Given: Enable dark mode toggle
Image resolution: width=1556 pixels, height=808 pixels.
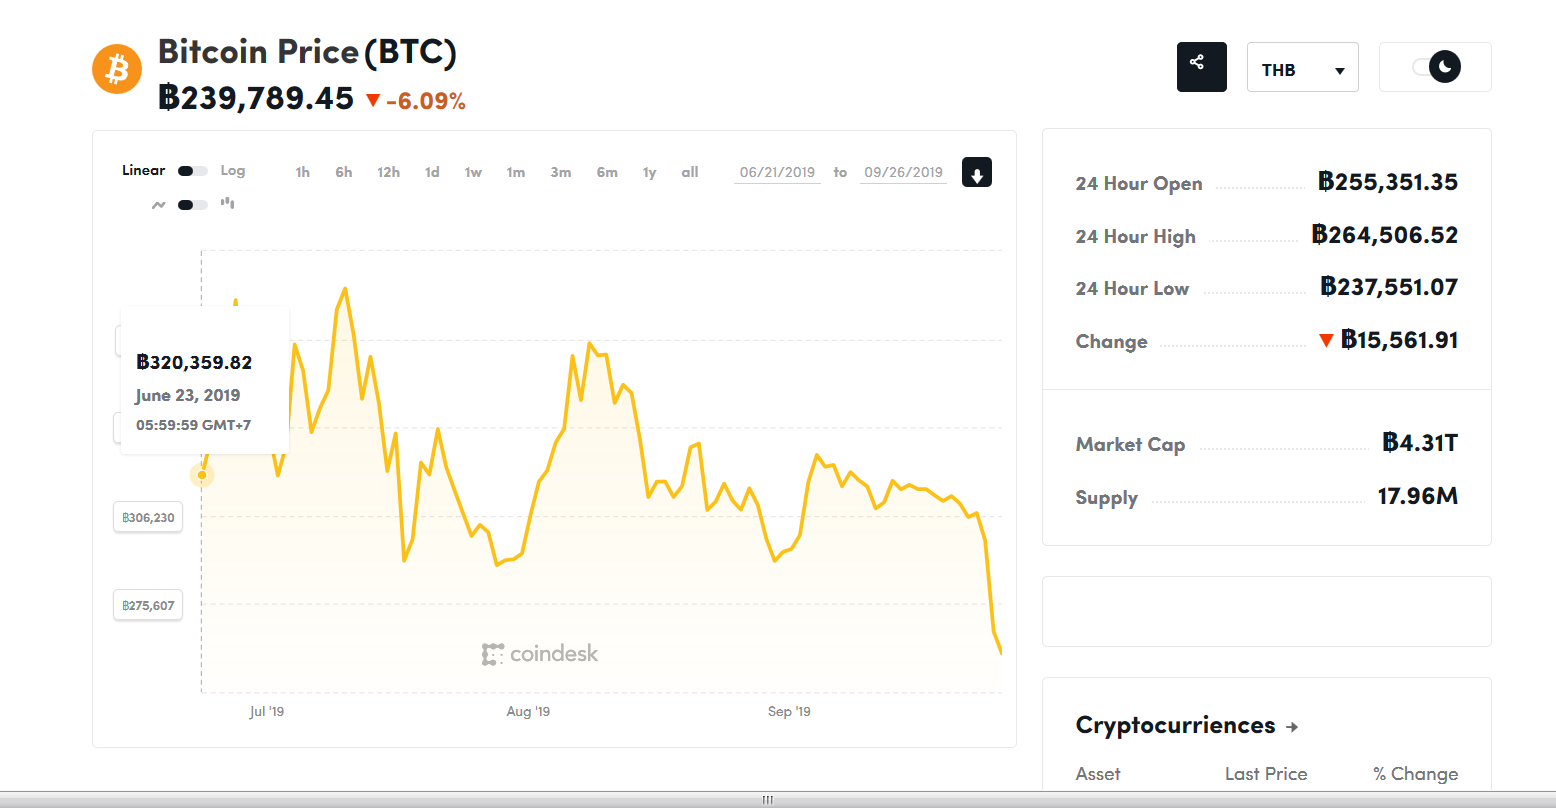Looking at the screenshot, I should (x=1436, y=67).
